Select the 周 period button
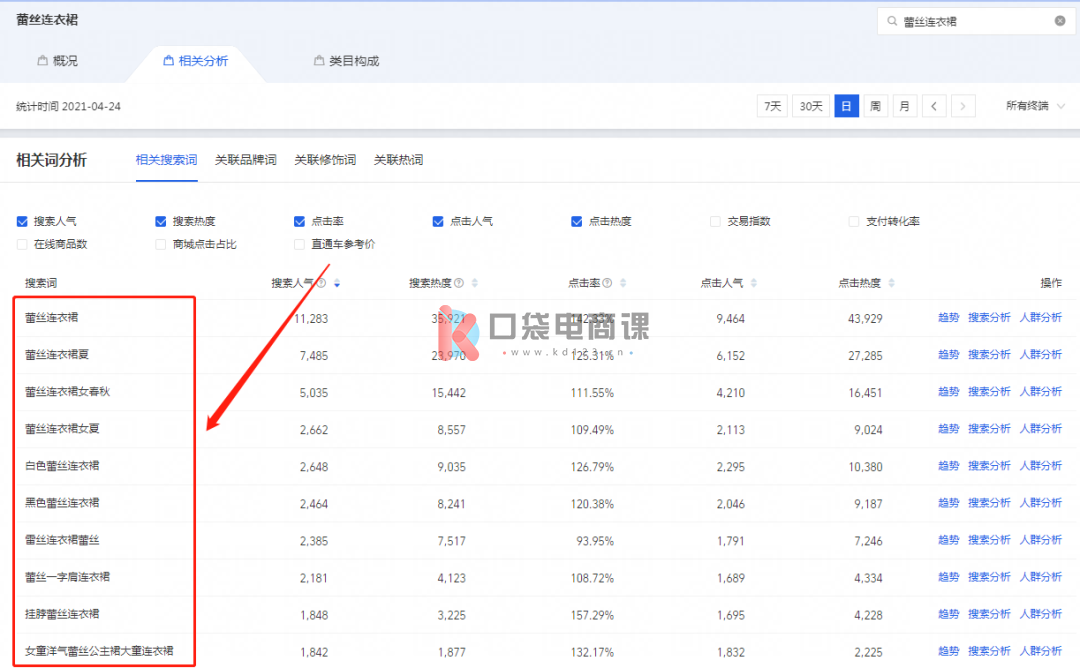Image resolution: width=1080 pixels, height=668 pixels. pos(875,106)
